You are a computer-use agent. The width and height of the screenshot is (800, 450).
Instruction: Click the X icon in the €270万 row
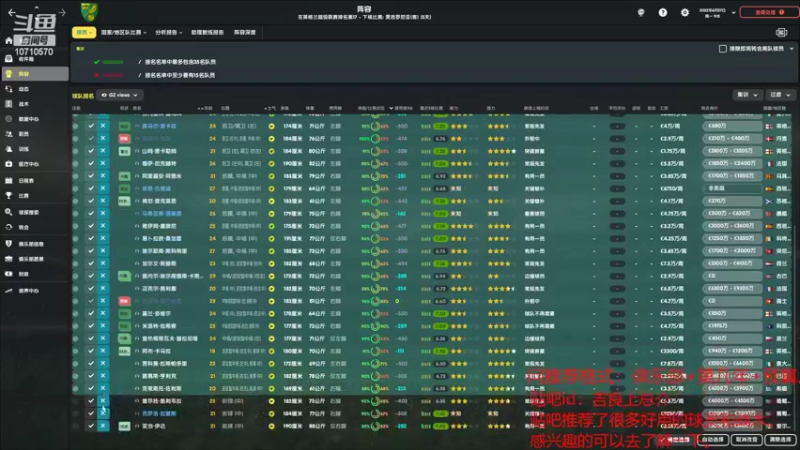coord(103,201)
